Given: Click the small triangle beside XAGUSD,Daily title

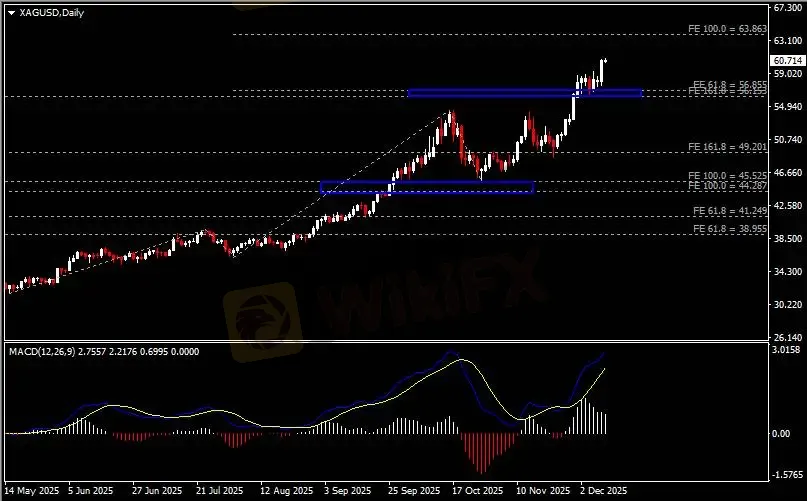Looking at the screenshot, I should click(x=11, y=11).
